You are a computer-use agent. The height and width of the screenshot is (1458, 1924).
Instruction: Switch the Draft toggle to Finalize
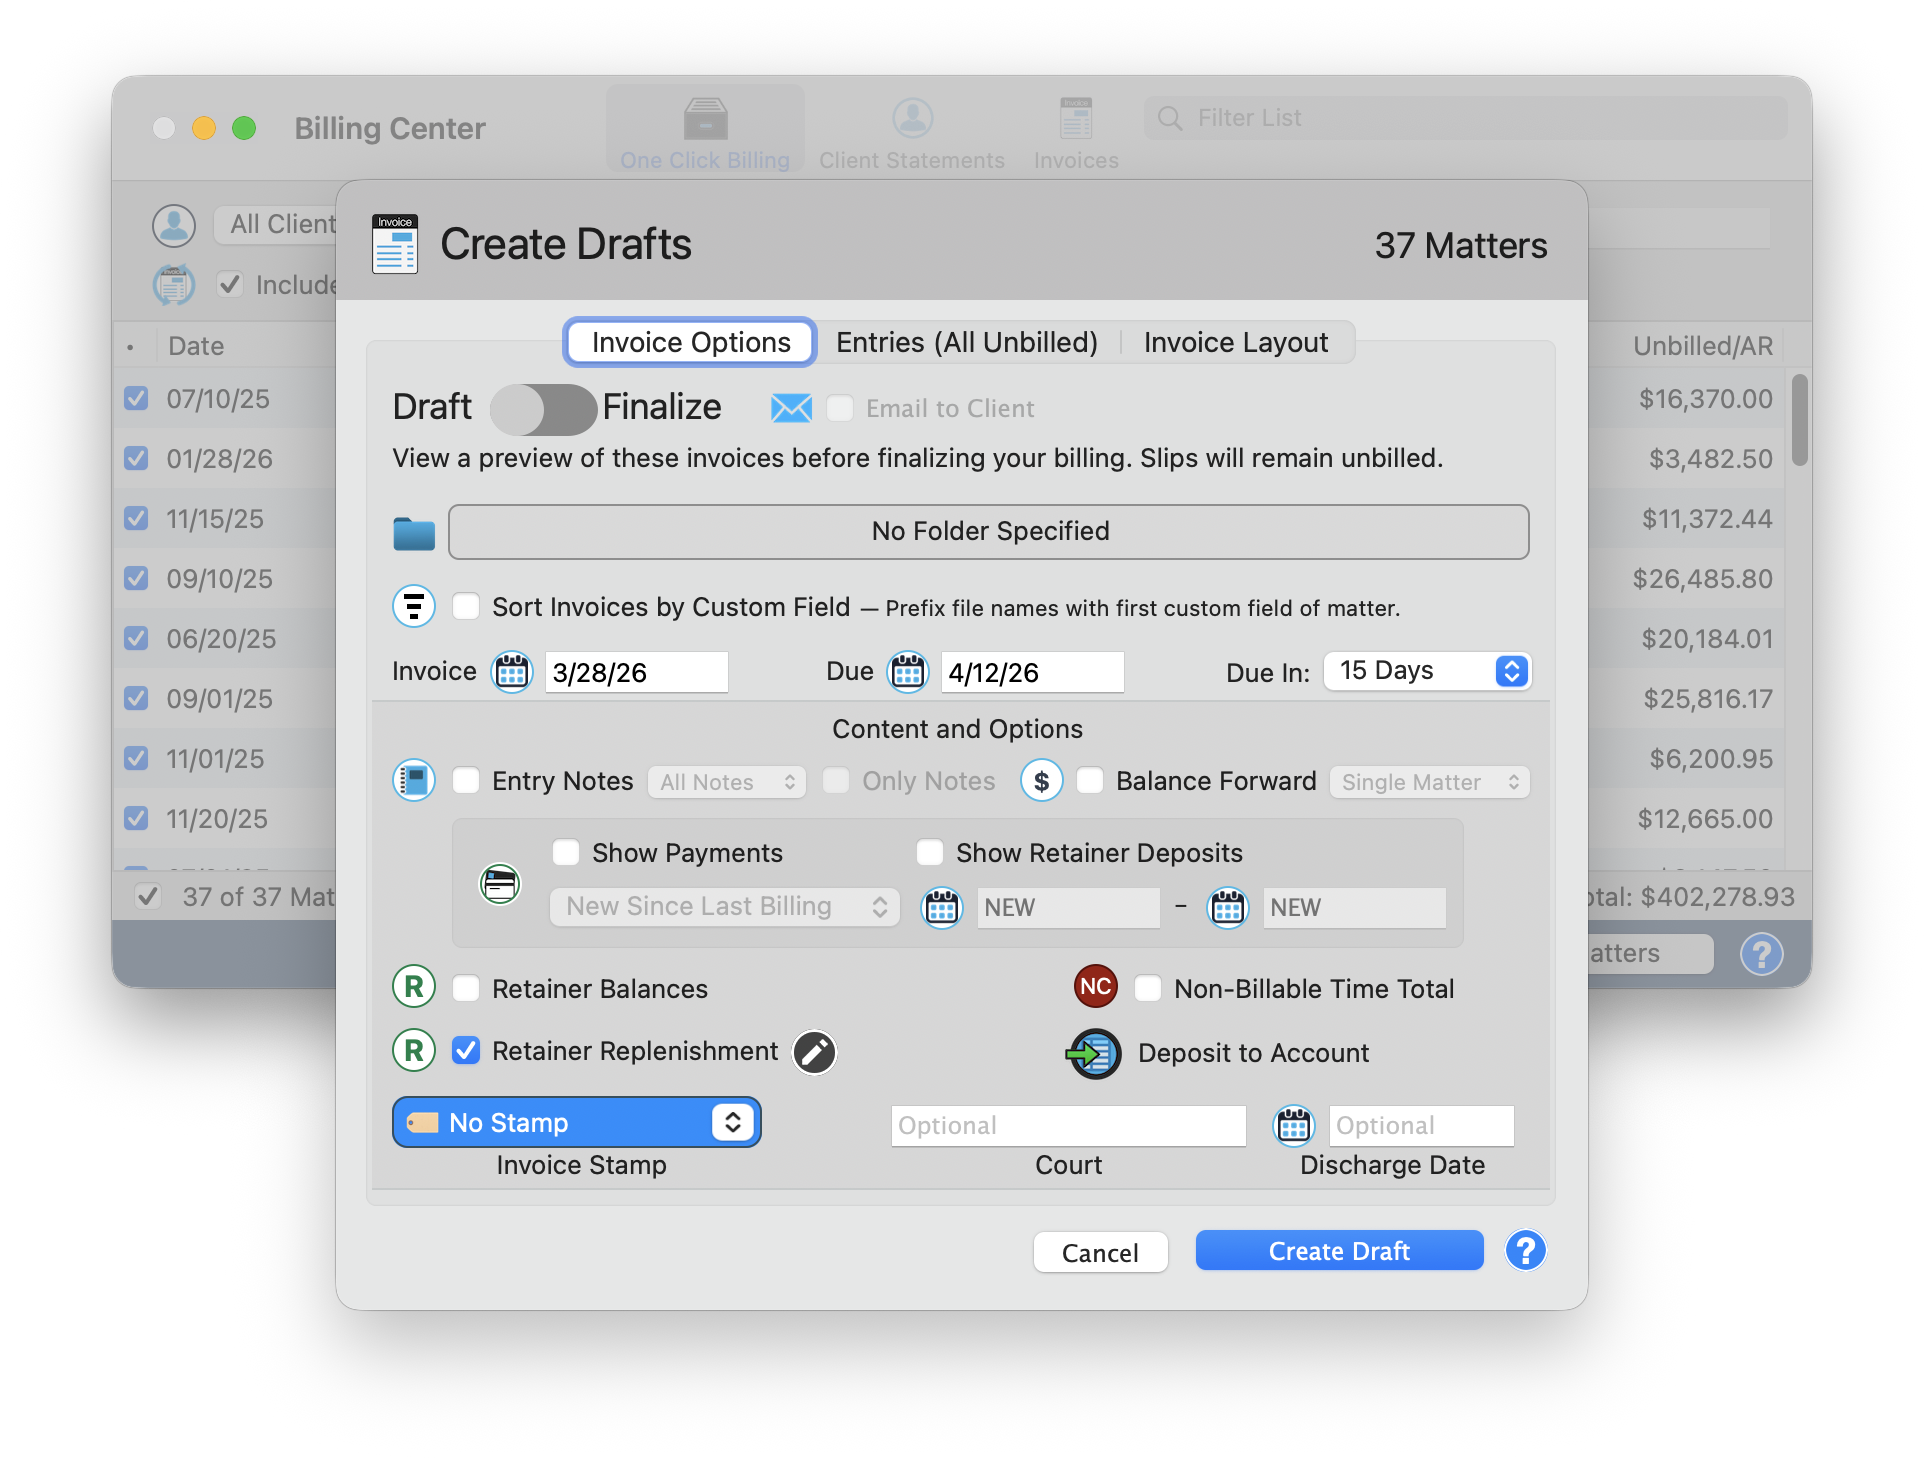[x=545, y=408]
